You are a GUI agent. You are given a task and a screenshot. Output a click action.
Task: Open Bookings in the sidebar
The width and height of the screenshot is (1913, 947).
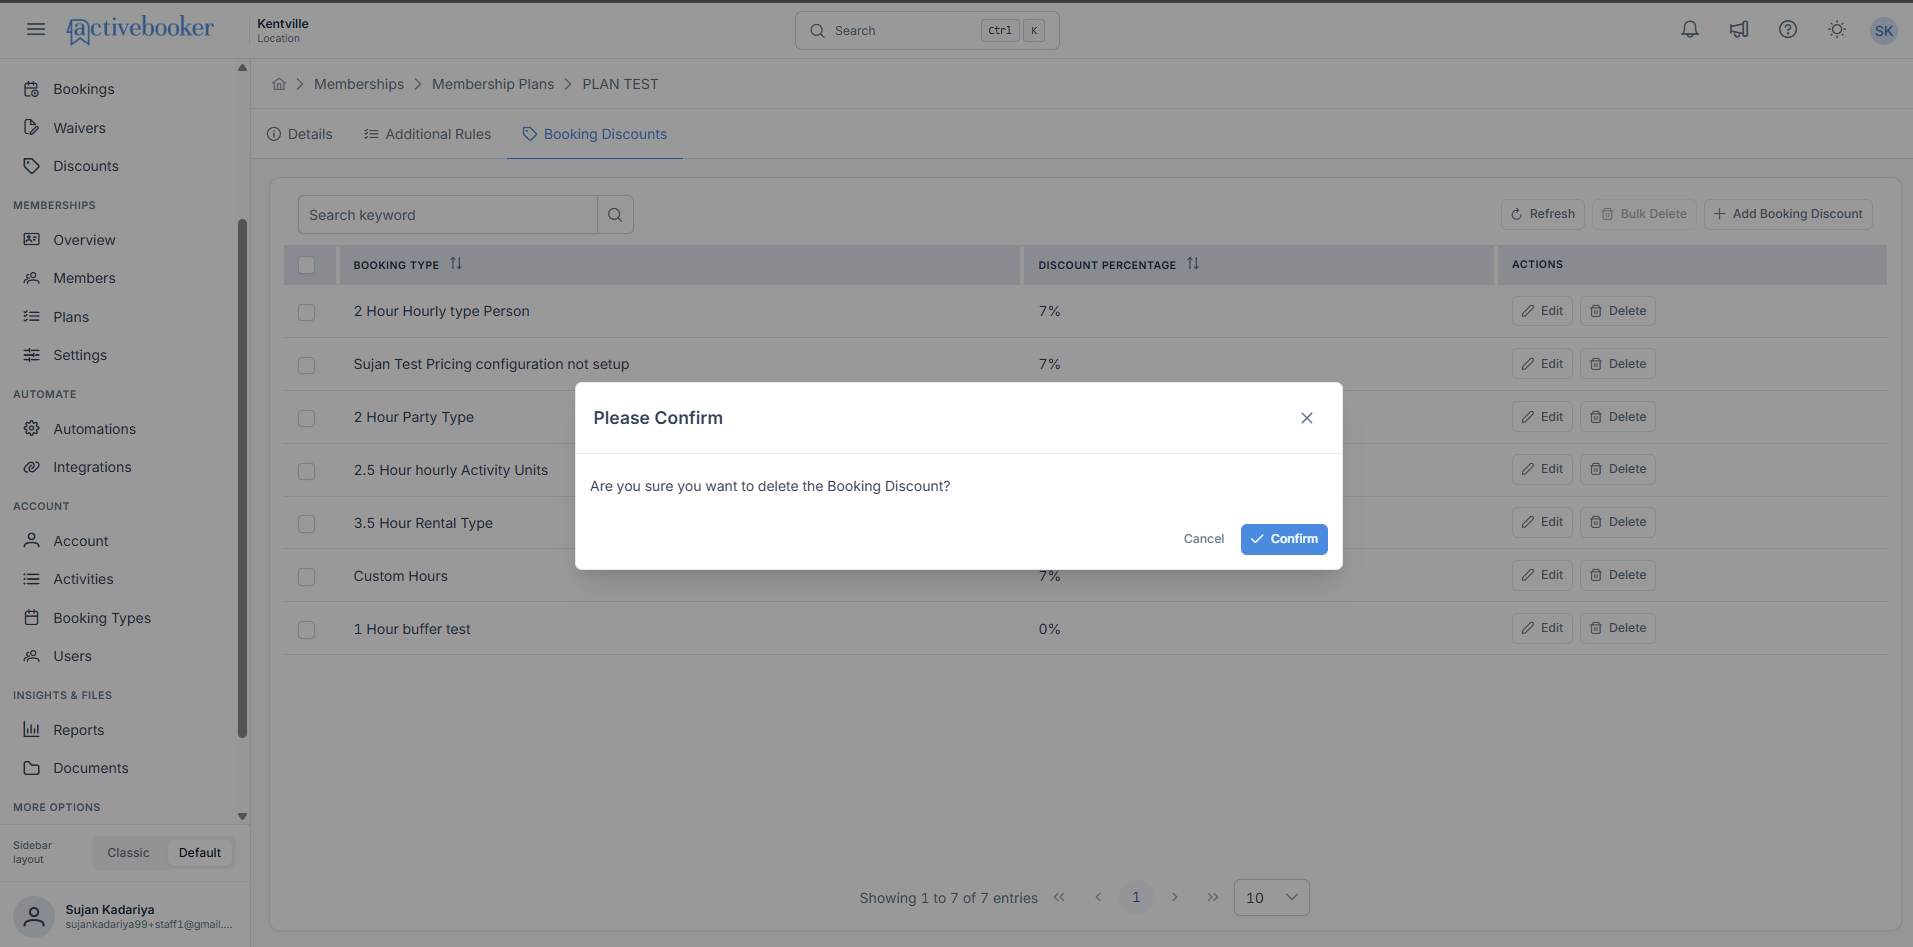(84, 89)
